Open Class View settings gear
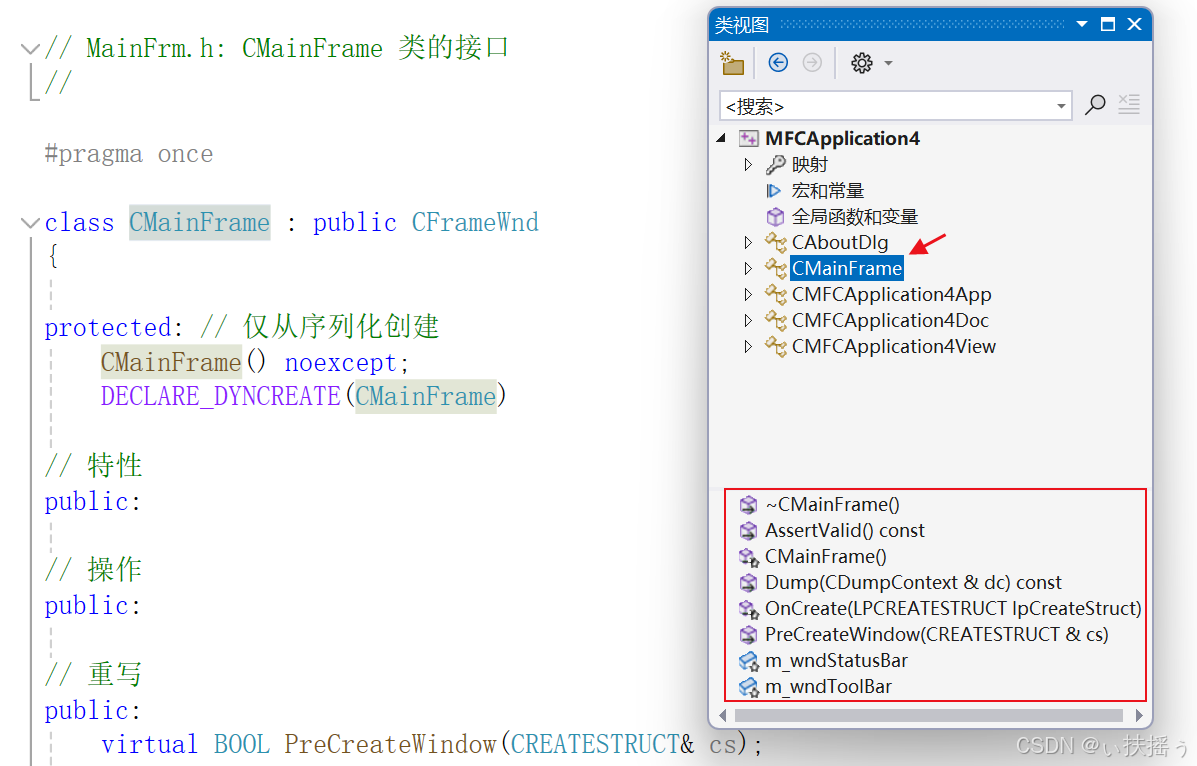Image resolution: width=1197 pixels, height=766 pixels. pos(862,63)
